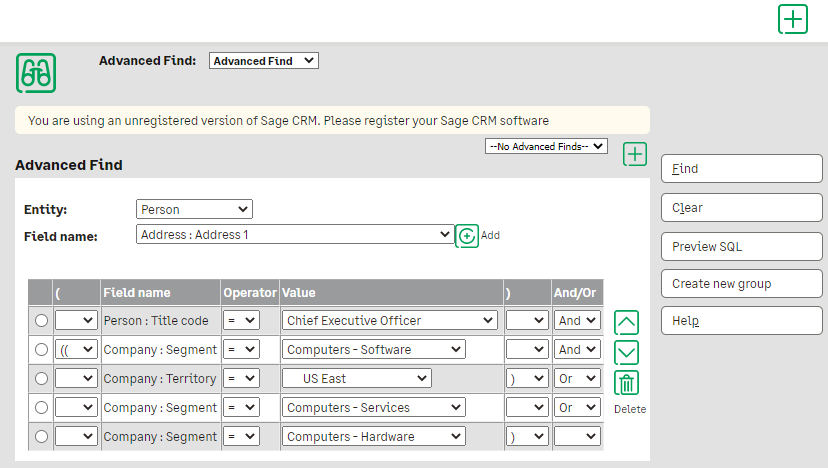Click the Find button

point(741,169)
